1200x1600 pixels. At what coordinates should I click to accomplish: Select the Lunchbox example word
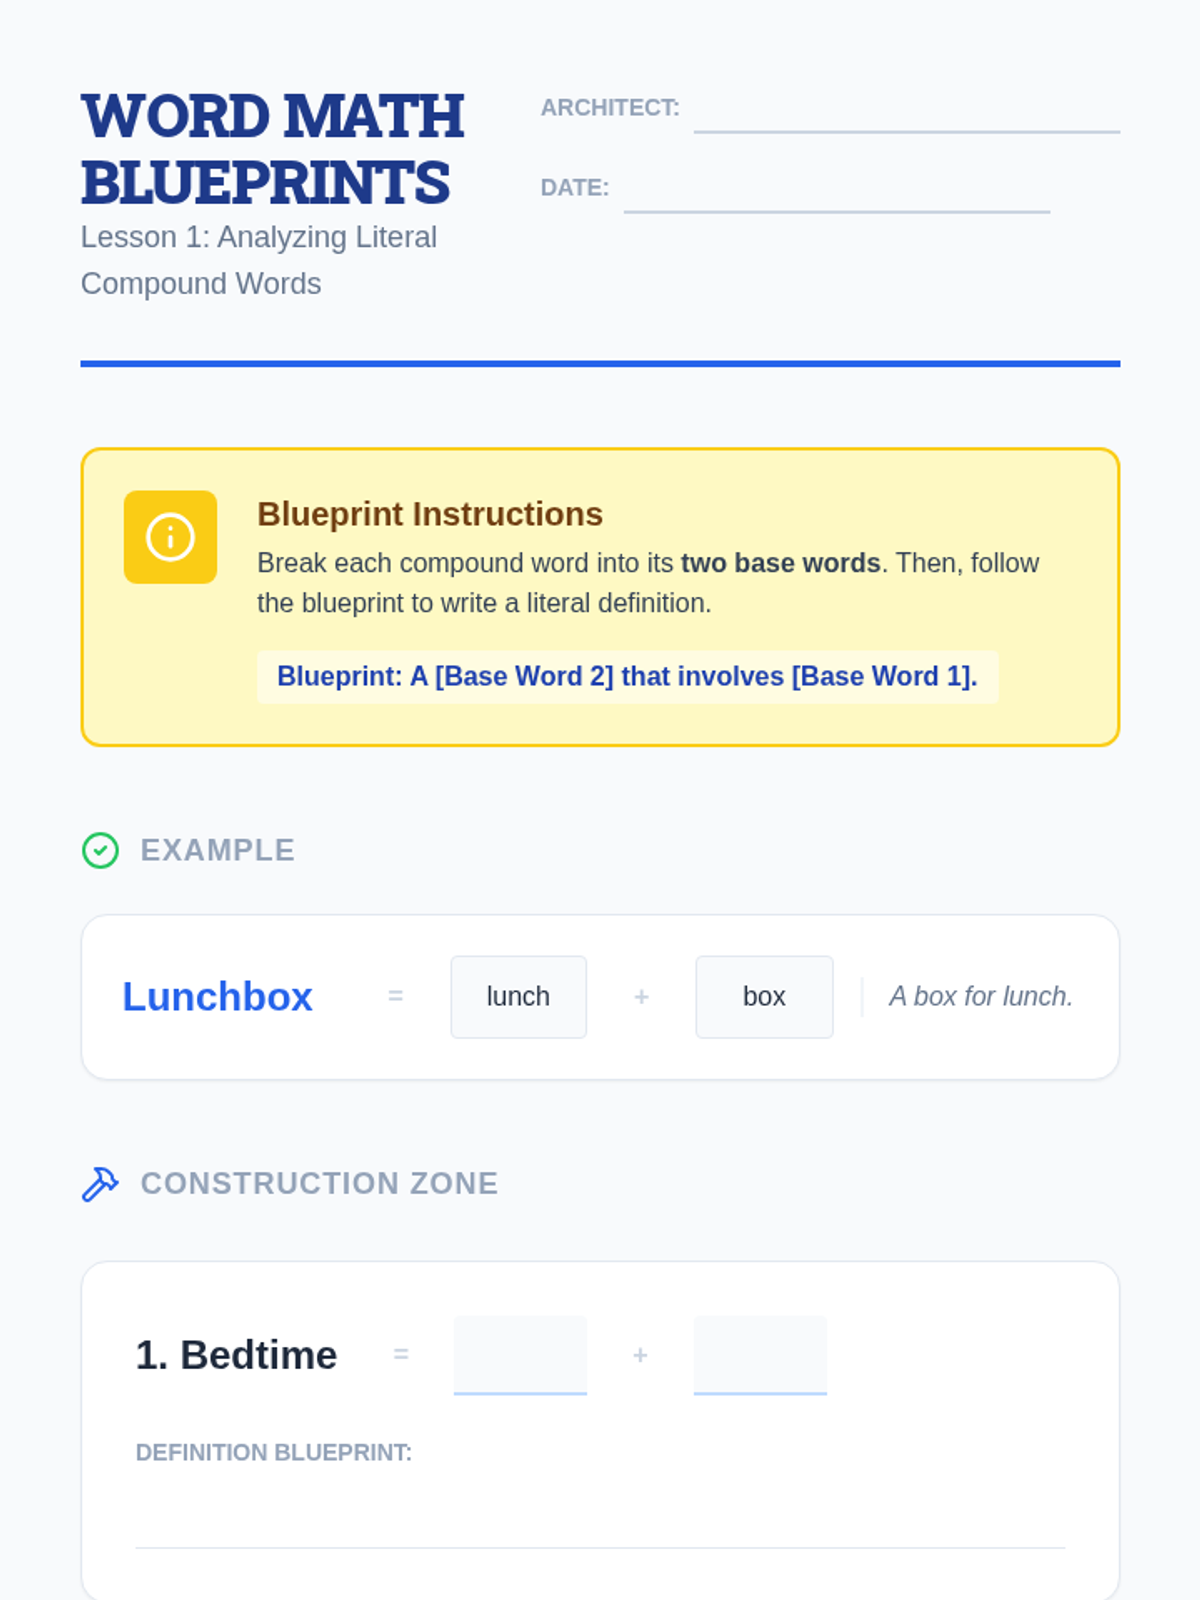(x=217, y=997)
